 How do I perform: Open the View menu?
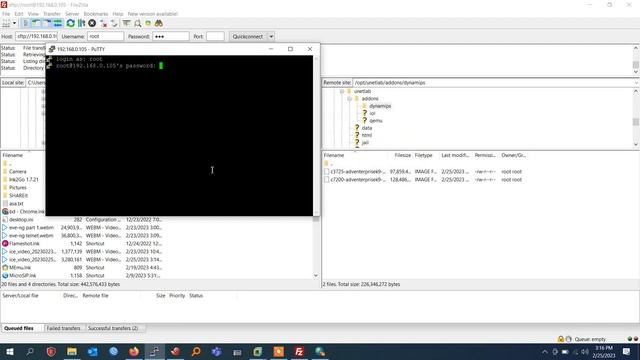point(33,14)
